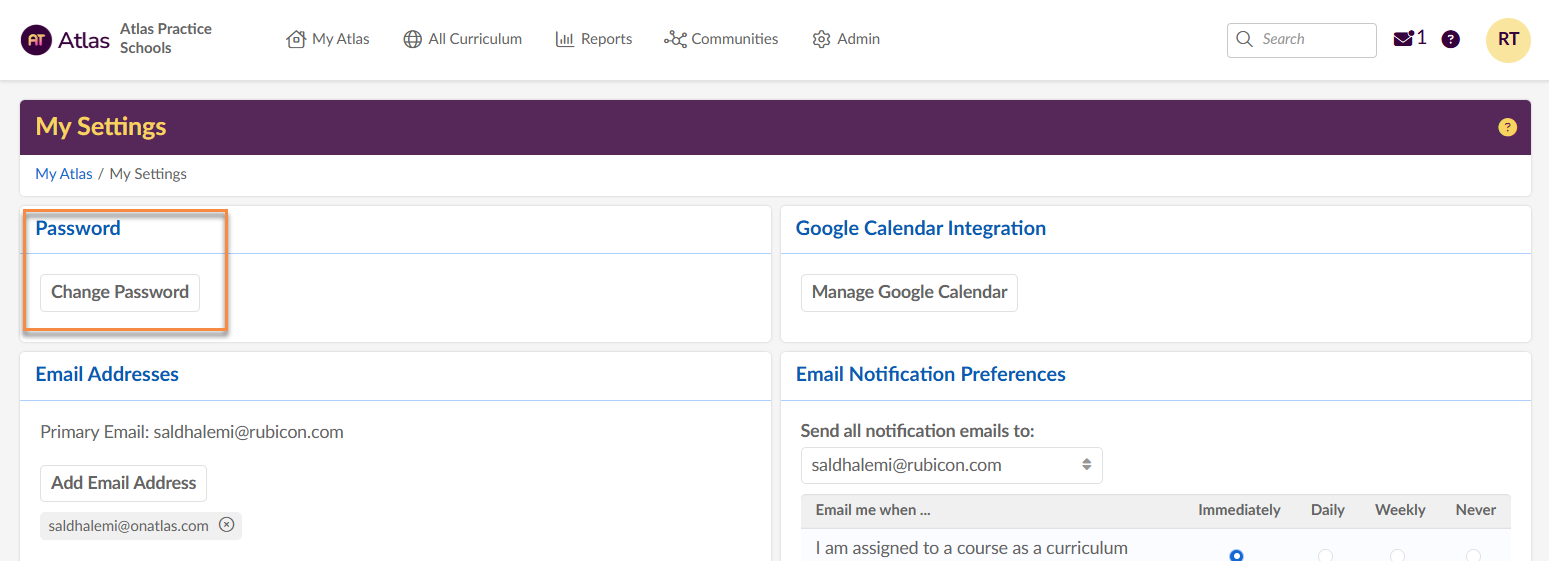1549x561 pixels.
Task: Open the messages envelope icon
Action: click(x=1403, y=39)
